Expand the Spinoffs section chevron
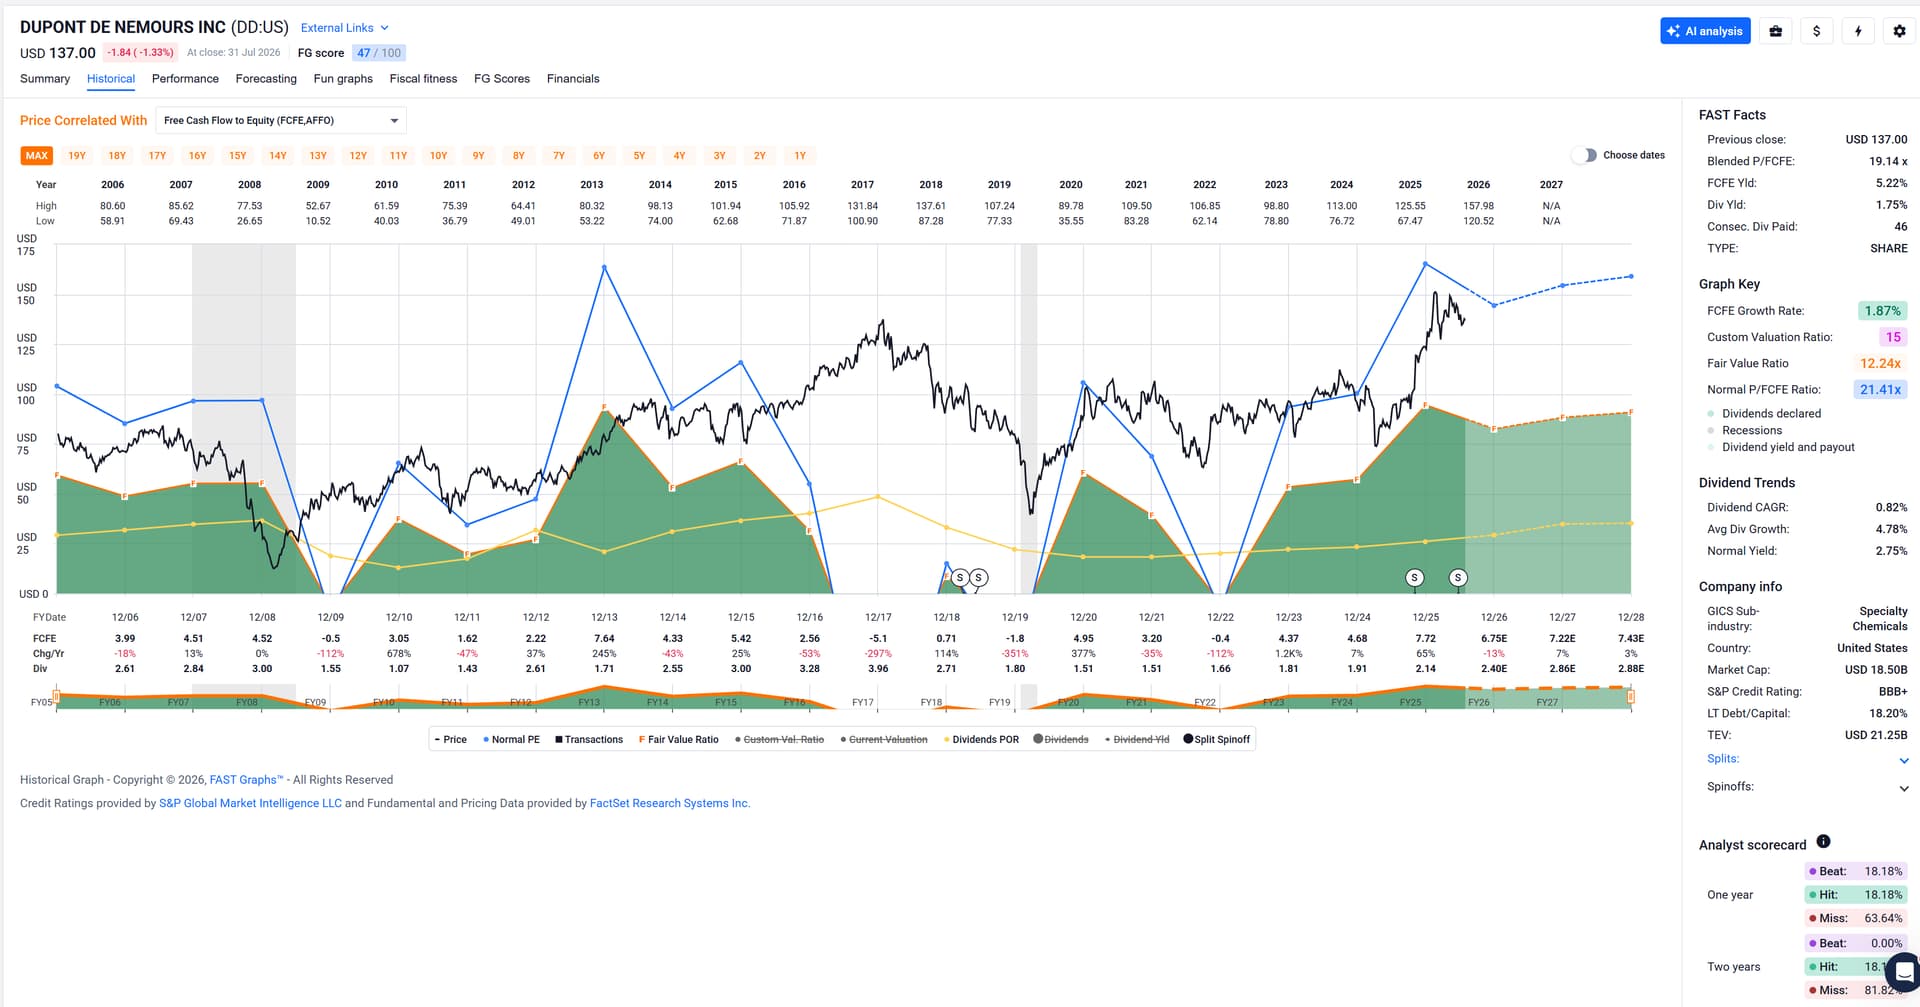 point(1903,788)
